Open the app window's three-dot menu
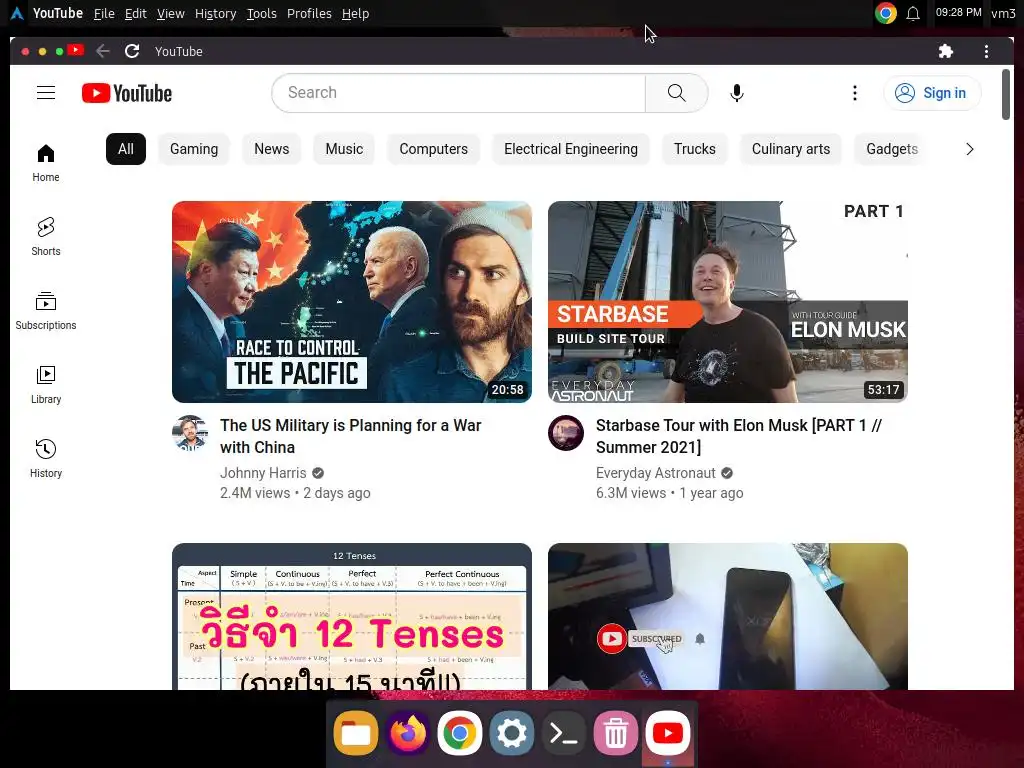The image size is (1024, 768). coord(986,51)
